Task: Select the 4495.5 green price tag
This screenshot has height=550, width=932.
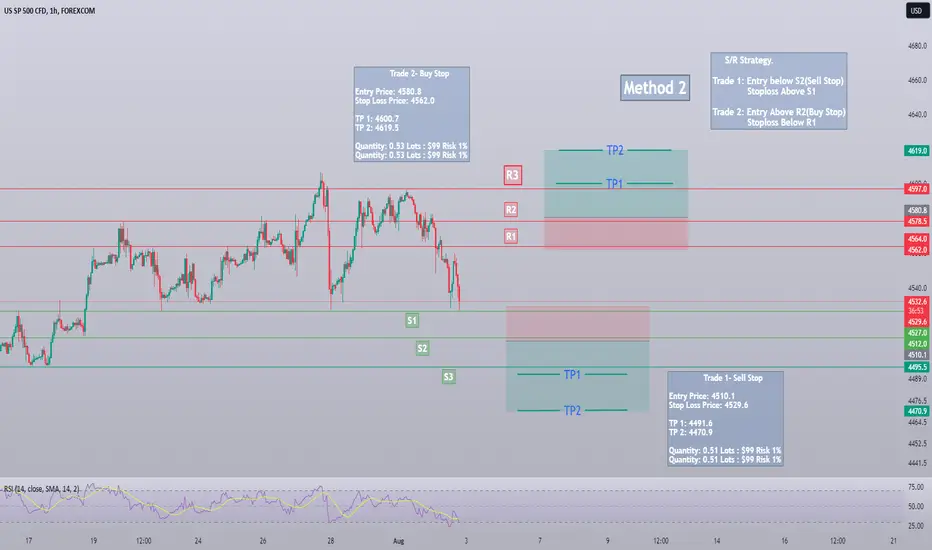Action: (x=917, y=367)
